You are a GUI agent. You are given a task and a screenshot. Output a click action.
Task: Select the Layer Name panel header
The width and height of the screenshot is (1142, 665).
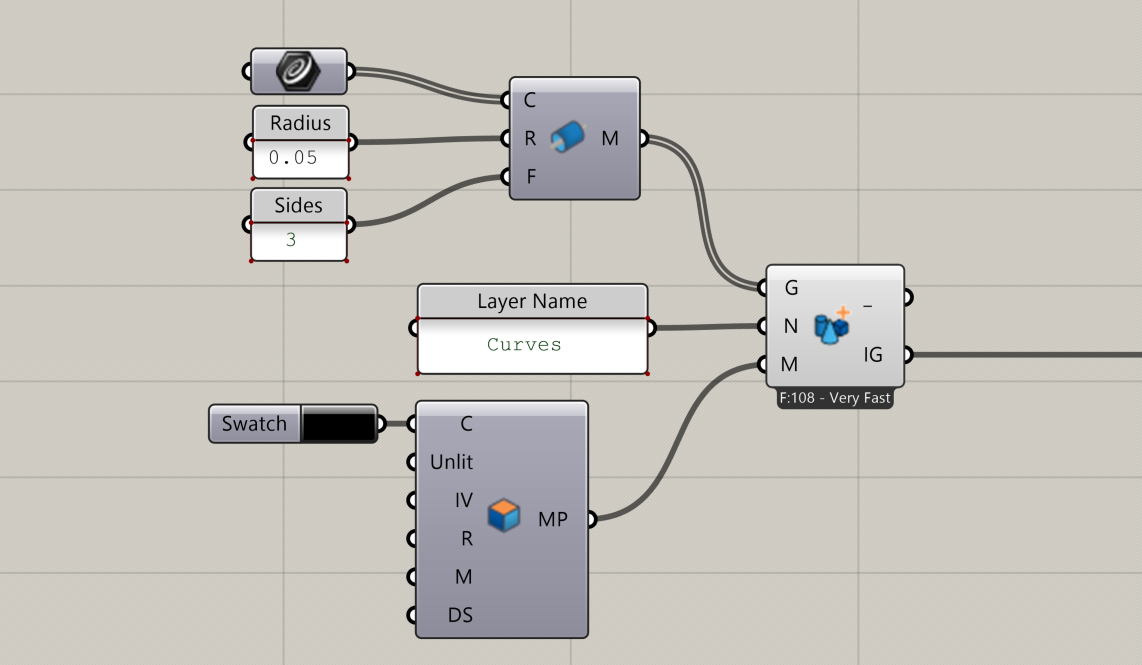532,301
